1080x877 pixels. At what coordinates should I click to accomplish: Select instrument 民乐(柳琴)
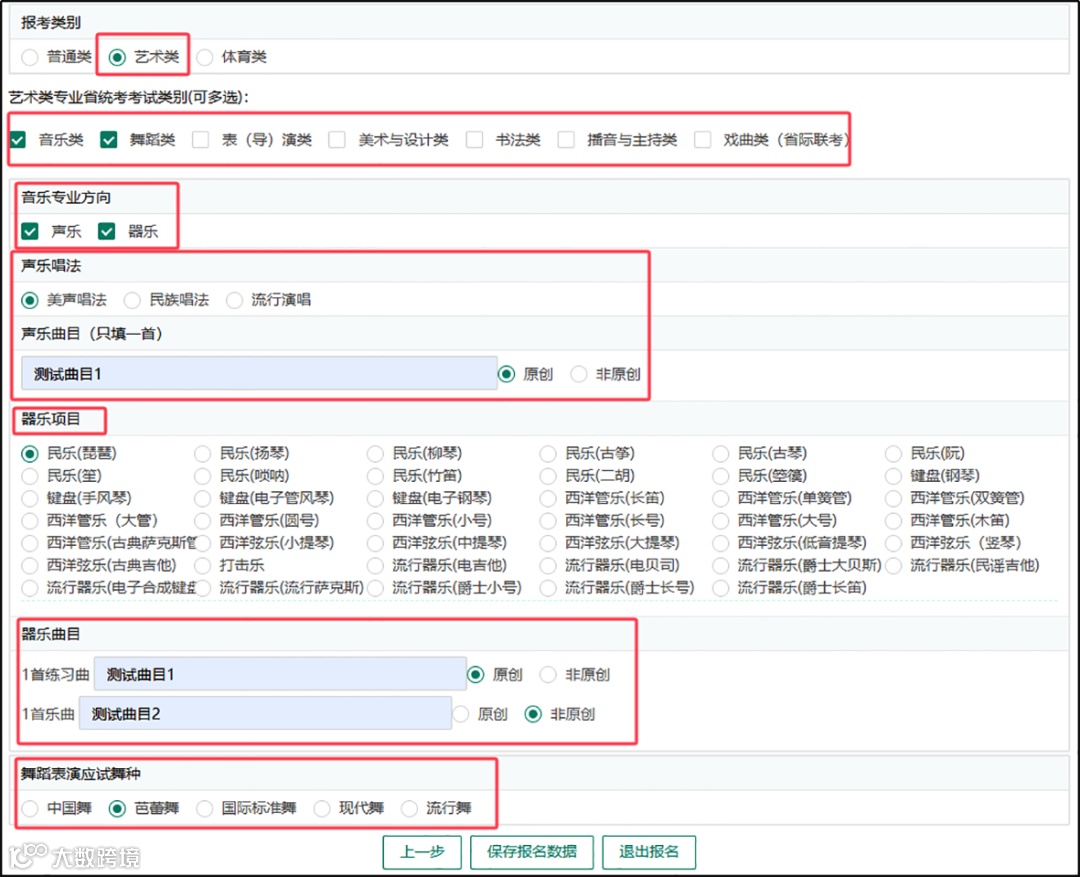[x=375, y=454]
